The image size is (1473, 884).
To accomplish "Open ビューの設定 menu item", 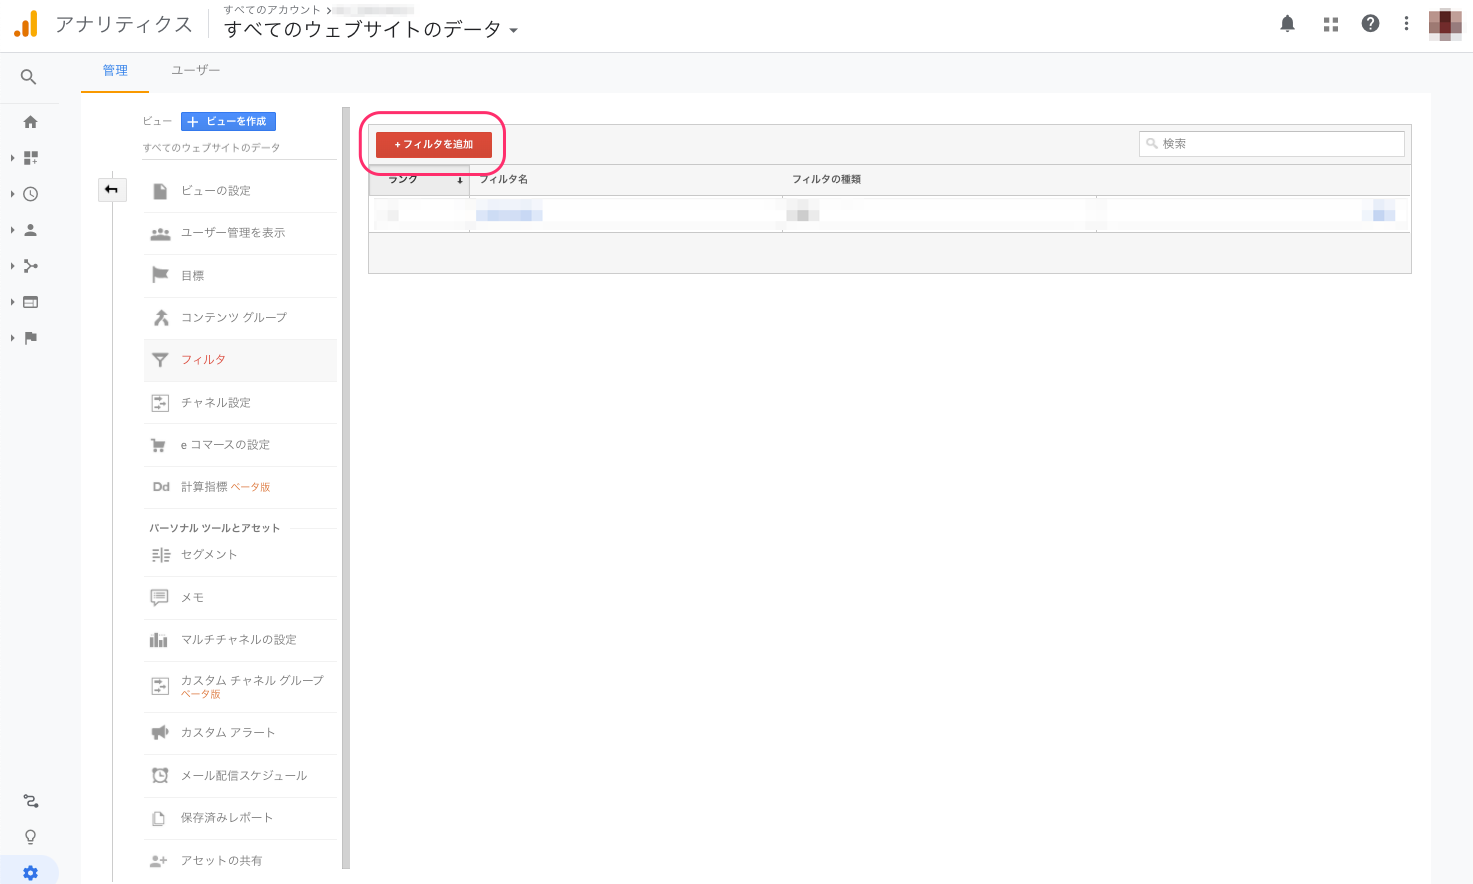I will pos(240,191).
